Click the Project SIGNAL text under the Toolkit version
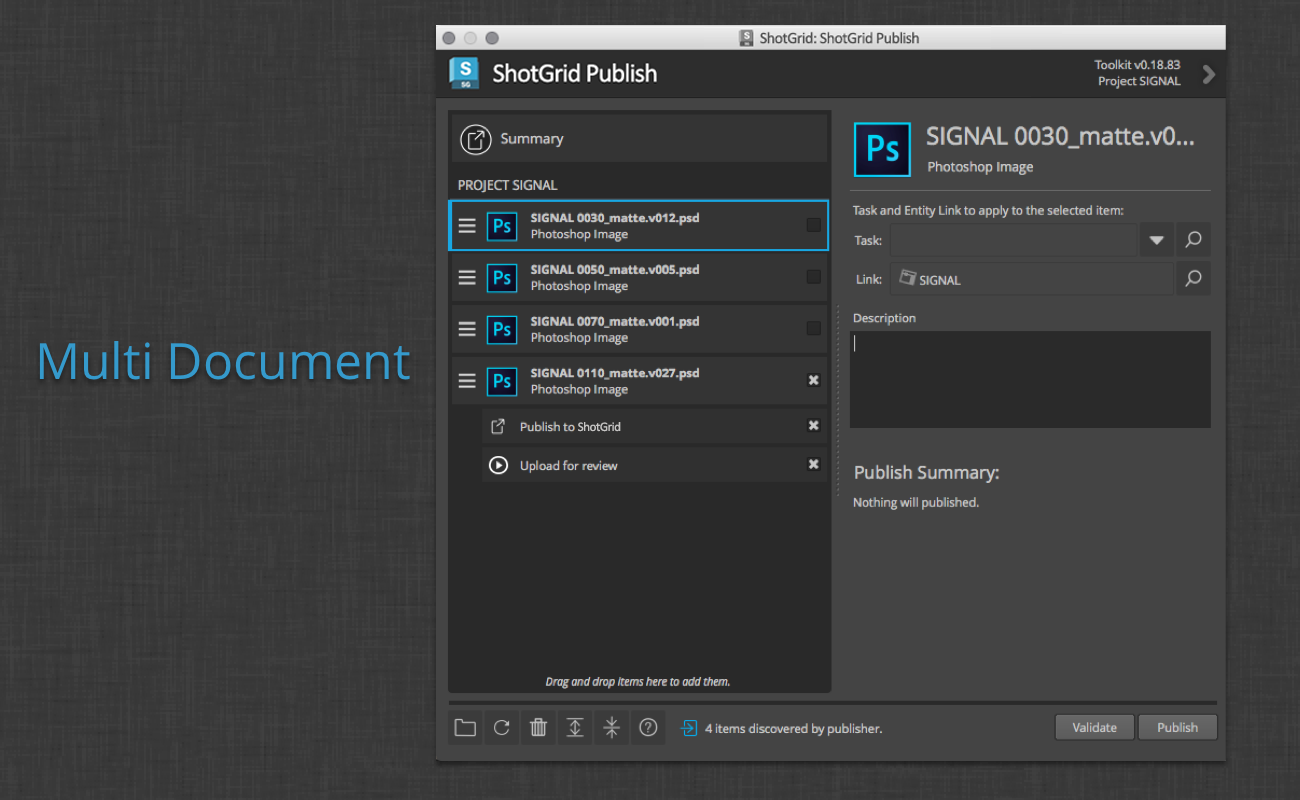Screen dimensions: 1300x800 (1139, 82)
